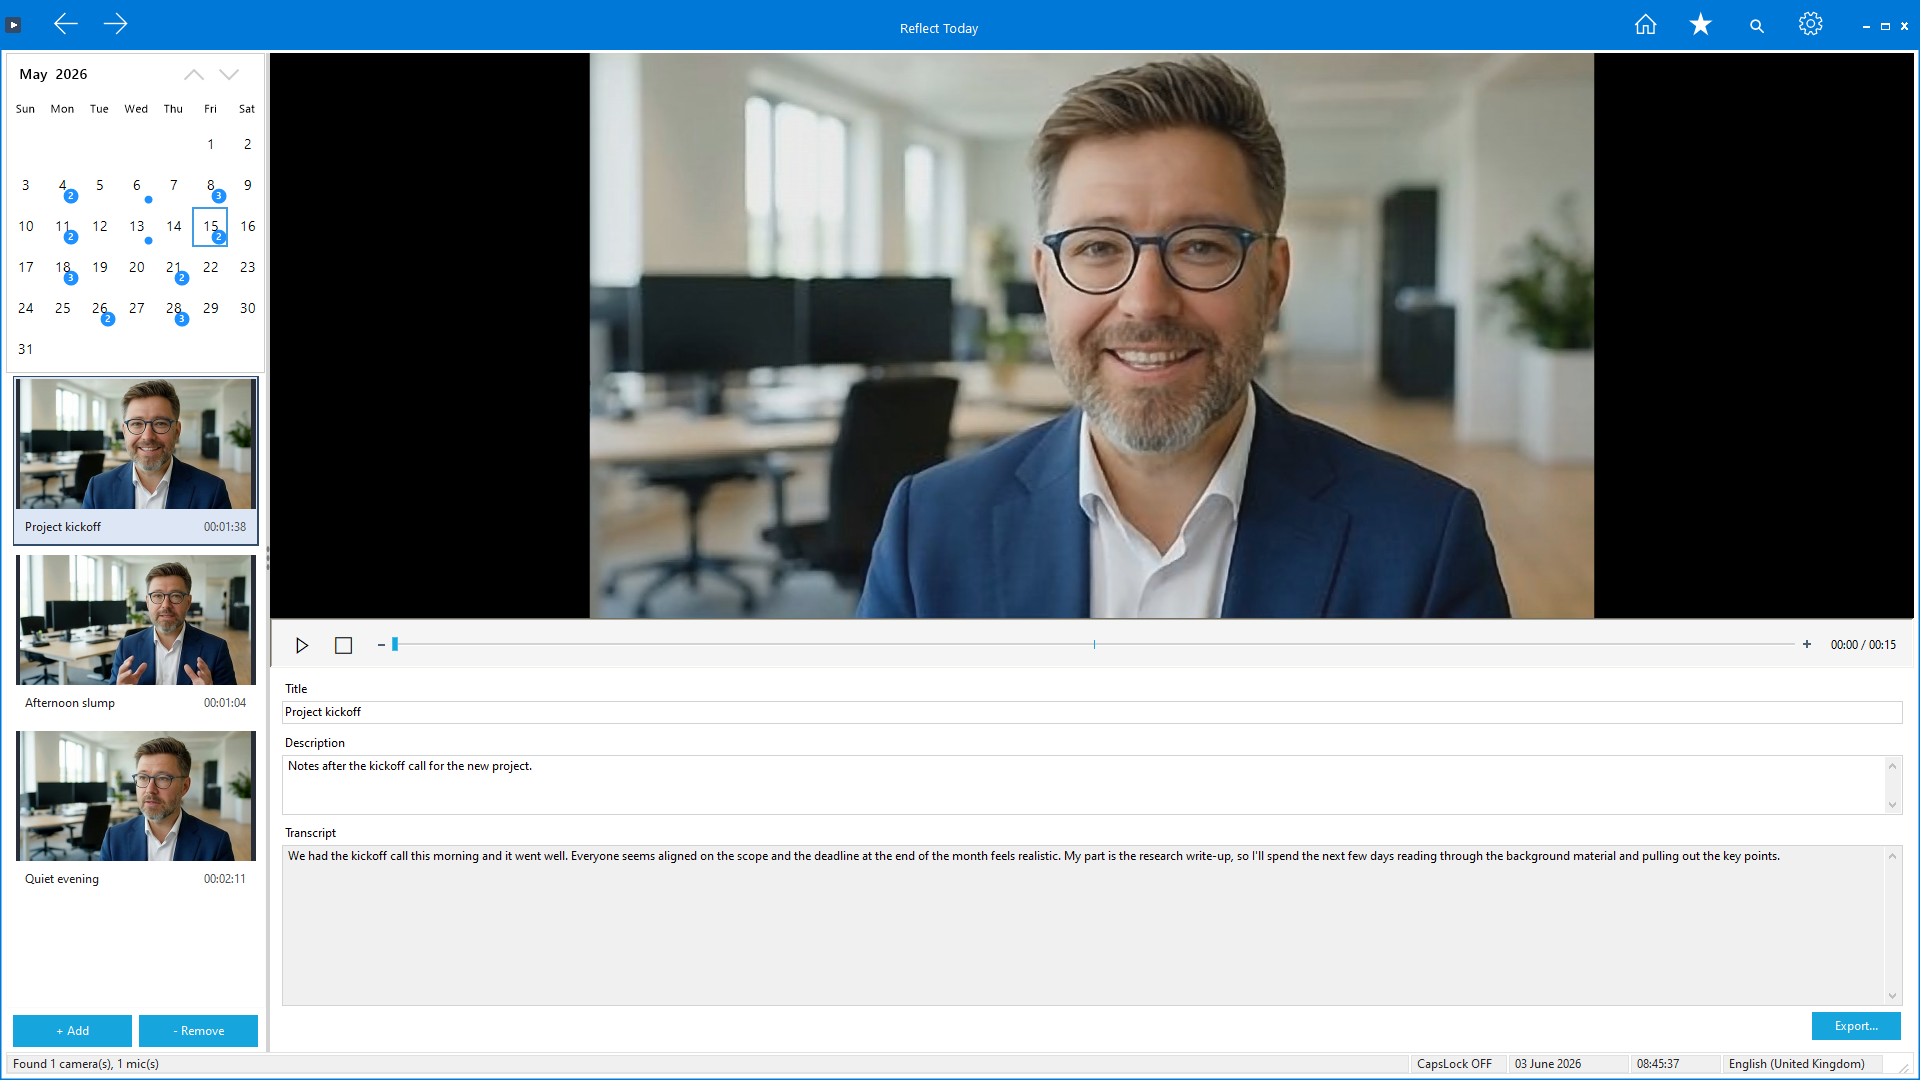Select May 4 on the calendar

[x=62, y=186]
